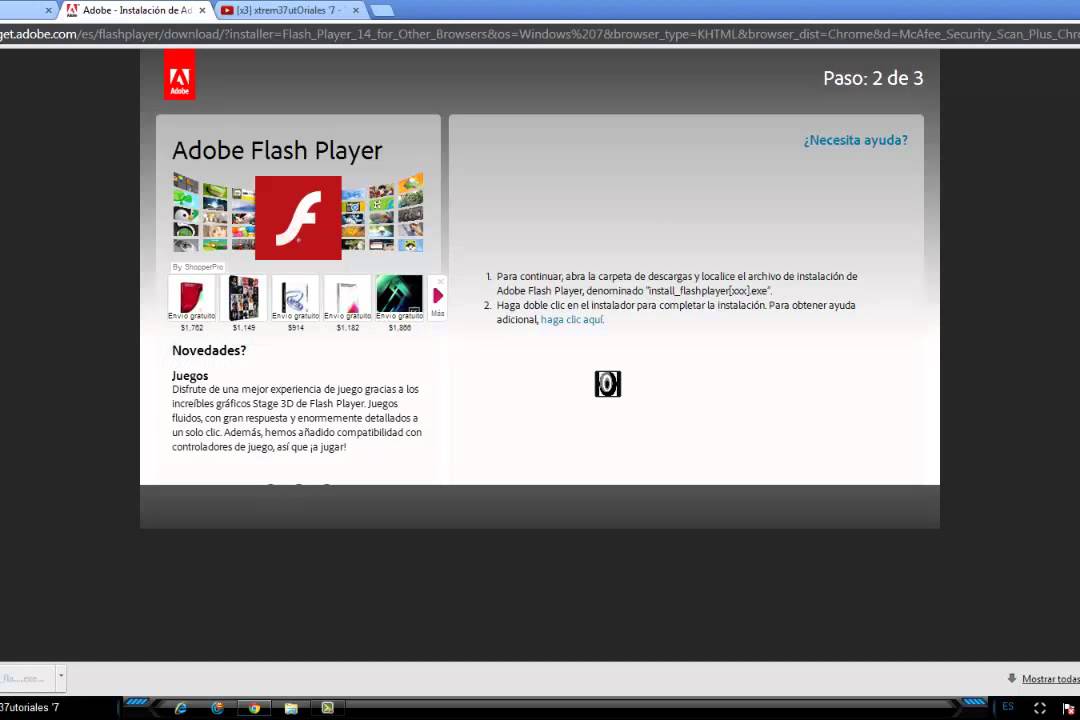Screen dimensions: 1080x720
Task: Click the fullscreen arrows tray icon
Action: [1040, 708]
